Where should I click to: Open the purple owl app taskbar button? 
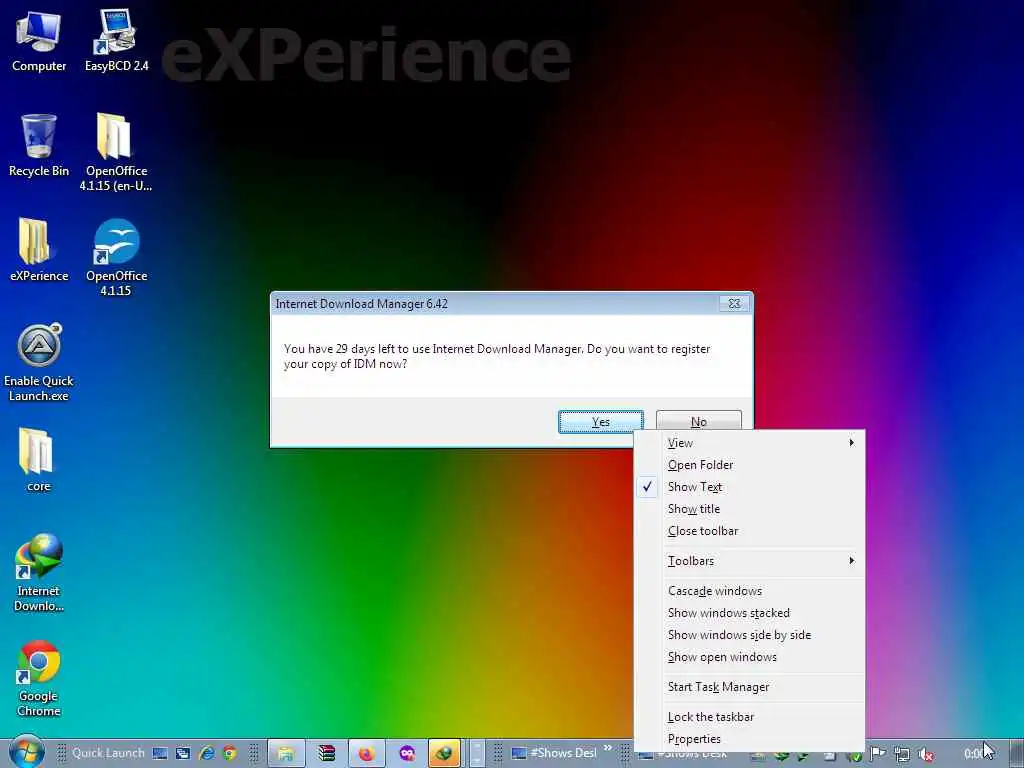[x=407, y=753]
